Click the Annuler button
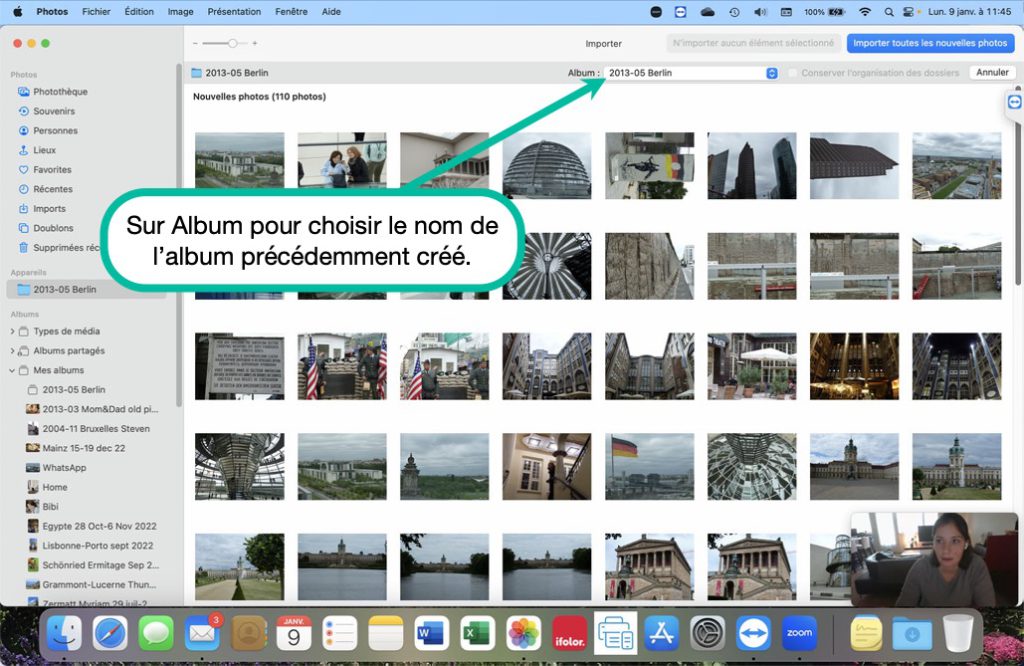 992,73
